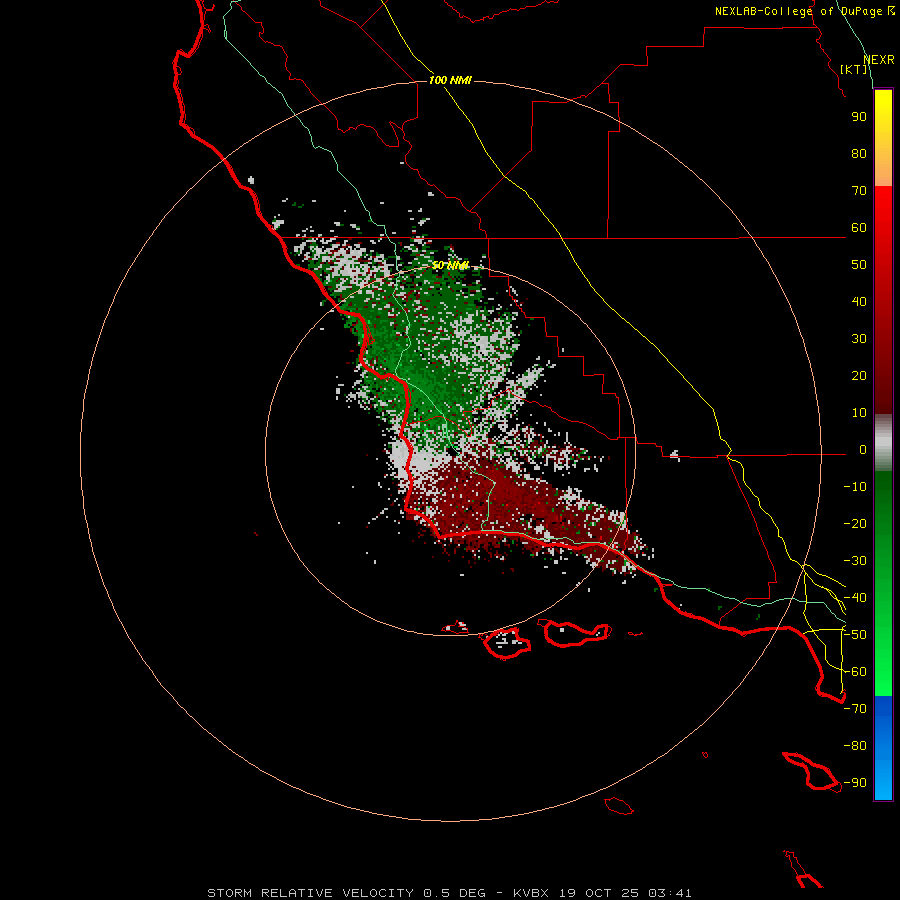Viewport: 900px width, 900px height.
Task: Click the blue bottom segment of the color bar
Action: (x=883, y=747)
